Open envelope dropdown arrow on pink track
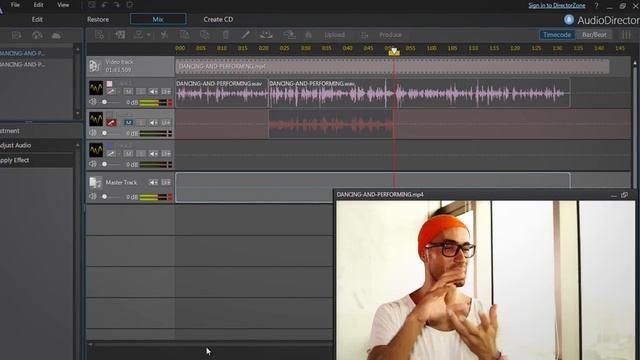The height and width of the screenshot is (360, 640). 119,92
